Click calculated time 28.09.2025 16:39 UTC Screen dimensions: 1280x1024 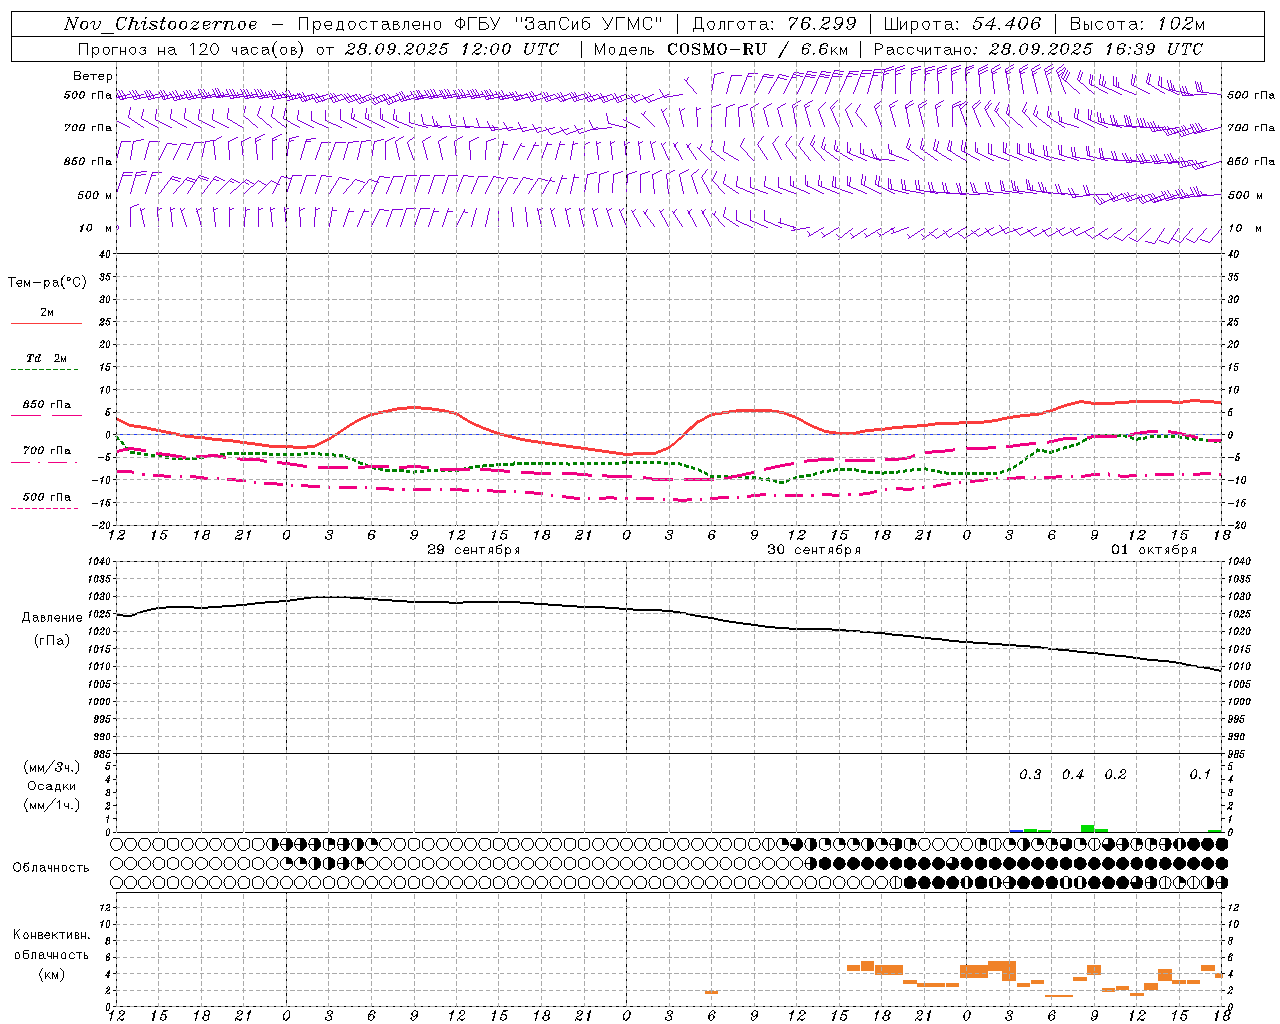point(1096,49)
